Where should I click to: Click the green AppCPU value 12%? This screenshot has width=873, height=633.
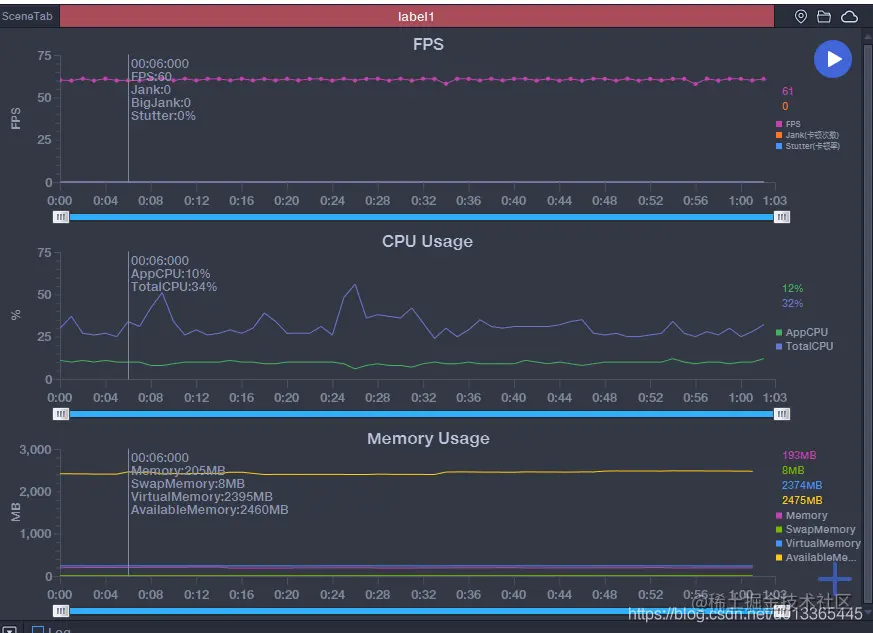coord(792,288)
